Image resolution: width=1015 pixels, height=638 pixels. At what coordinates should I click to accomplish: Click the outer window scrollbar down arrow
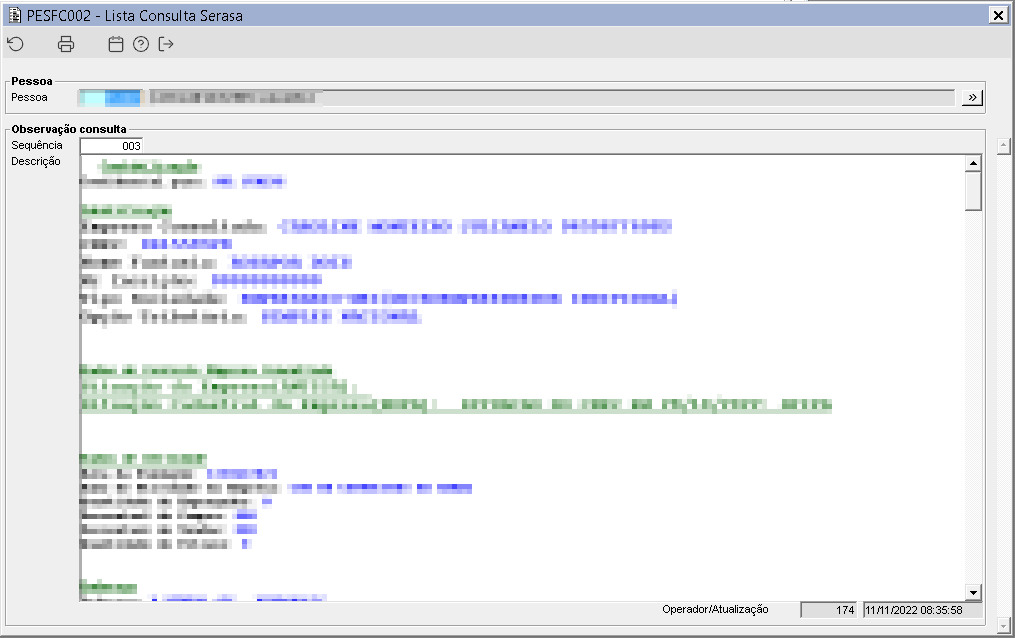(1003, 626)
